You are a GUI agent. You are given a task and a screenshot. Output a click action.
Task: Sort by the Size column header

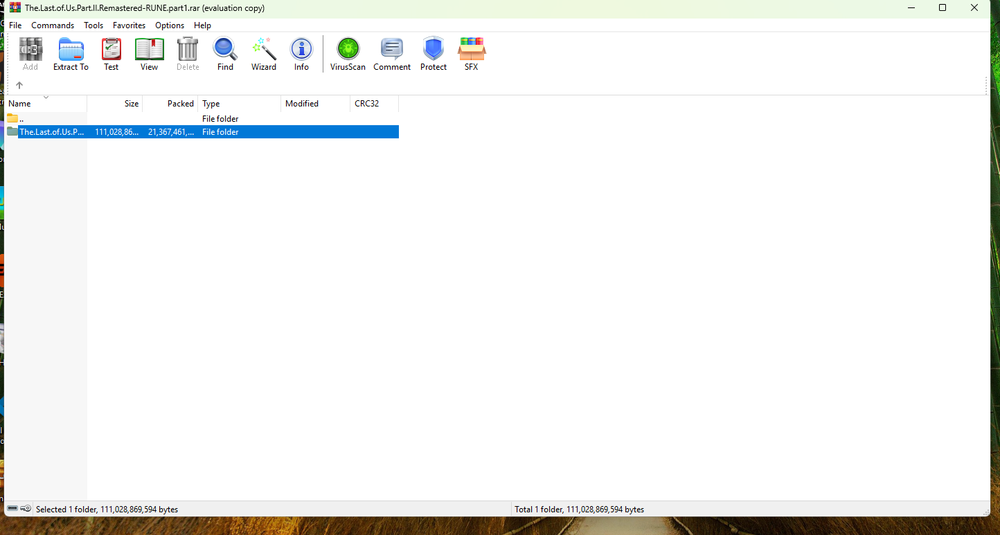[115, 103]
